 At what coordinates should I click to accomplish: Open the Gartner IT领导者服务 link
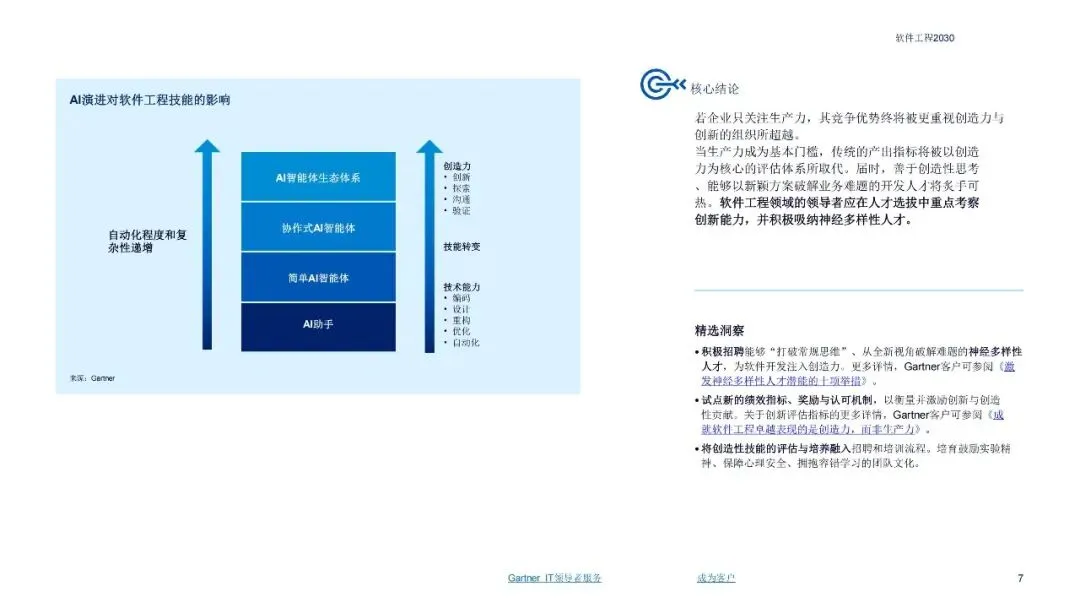coord(554,578)
